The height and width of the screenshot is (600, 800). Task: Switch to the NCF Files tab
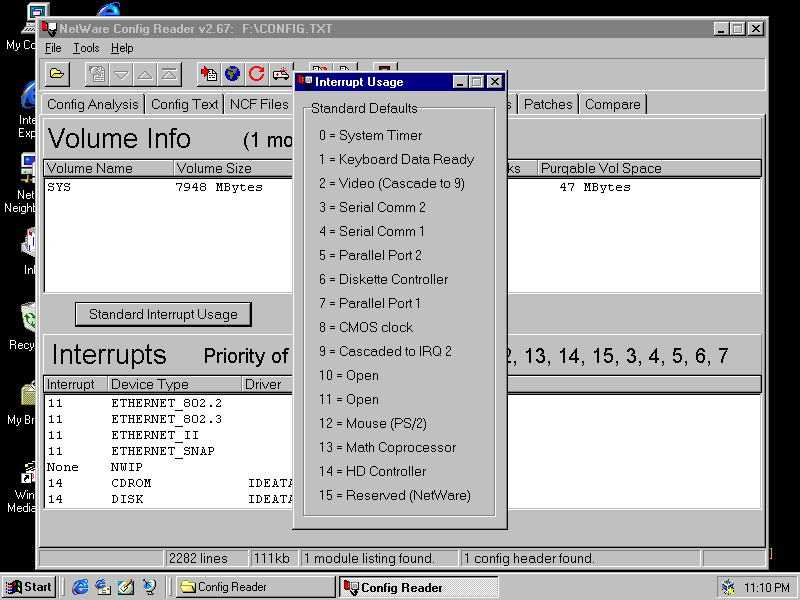tap(259, 104)
